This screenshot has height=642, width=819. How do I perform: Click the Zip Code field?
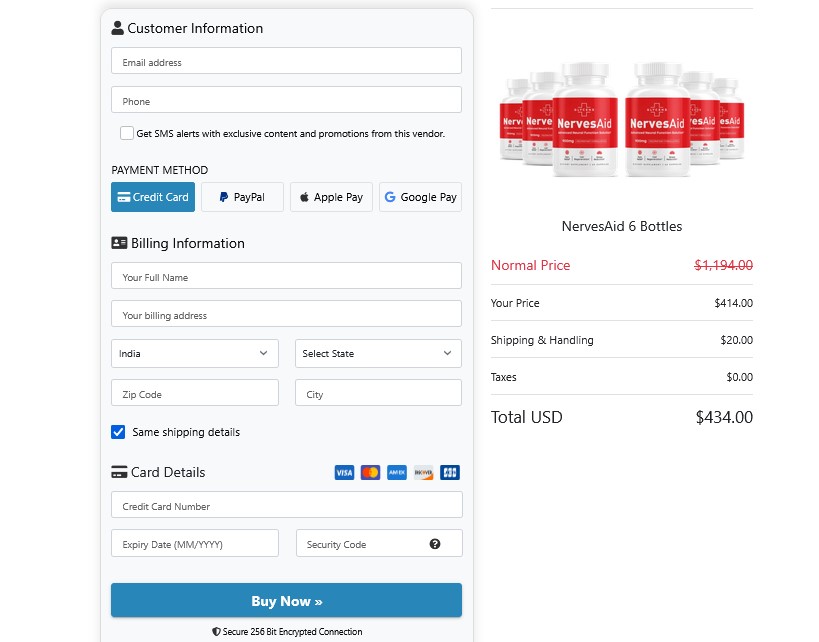(x=195, y=392)
